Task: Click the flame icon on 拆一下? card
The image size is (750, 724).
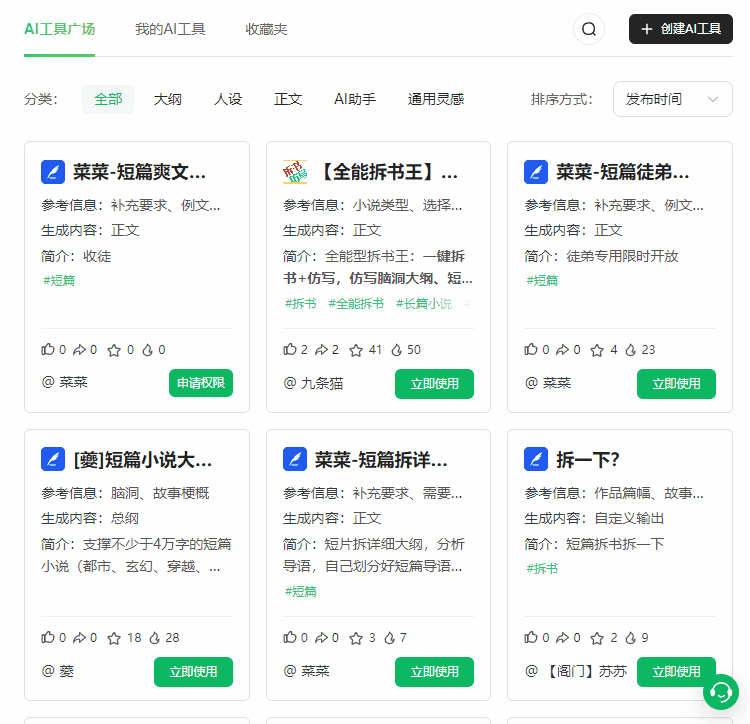Action: [632, 637]
